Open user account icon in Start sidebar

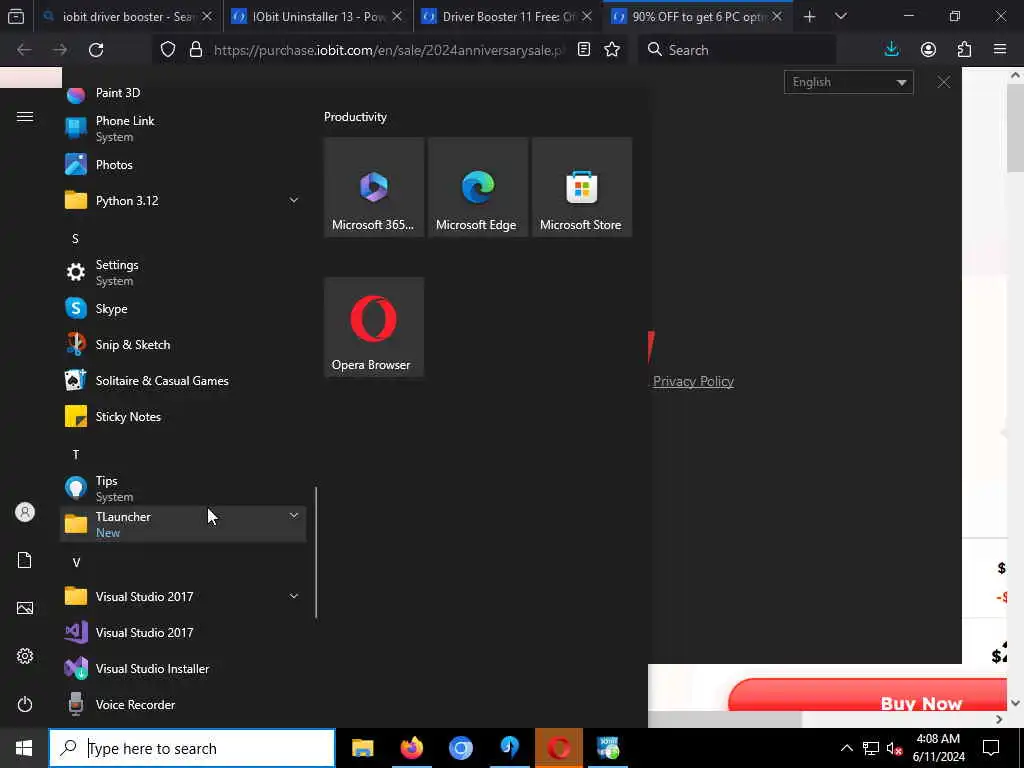(x=25, y=512)
